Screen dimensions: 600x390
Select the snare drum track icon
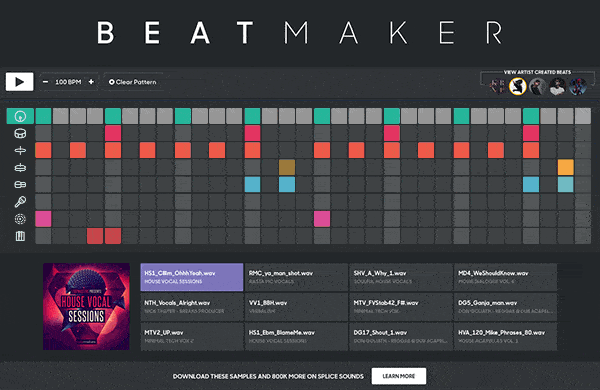(20, 133)
